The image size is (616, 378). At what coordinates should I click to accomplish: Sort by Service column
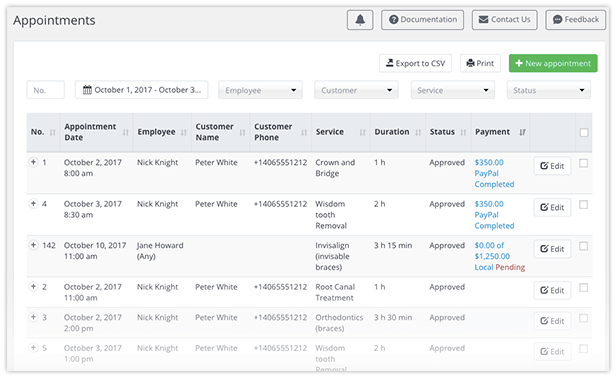(x=341, y=132)
